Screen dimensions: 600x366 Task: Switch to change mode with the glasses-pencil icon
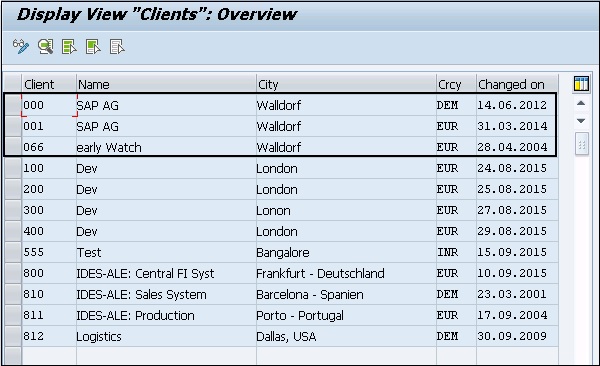pyautogui.click(x=21, y=47)
